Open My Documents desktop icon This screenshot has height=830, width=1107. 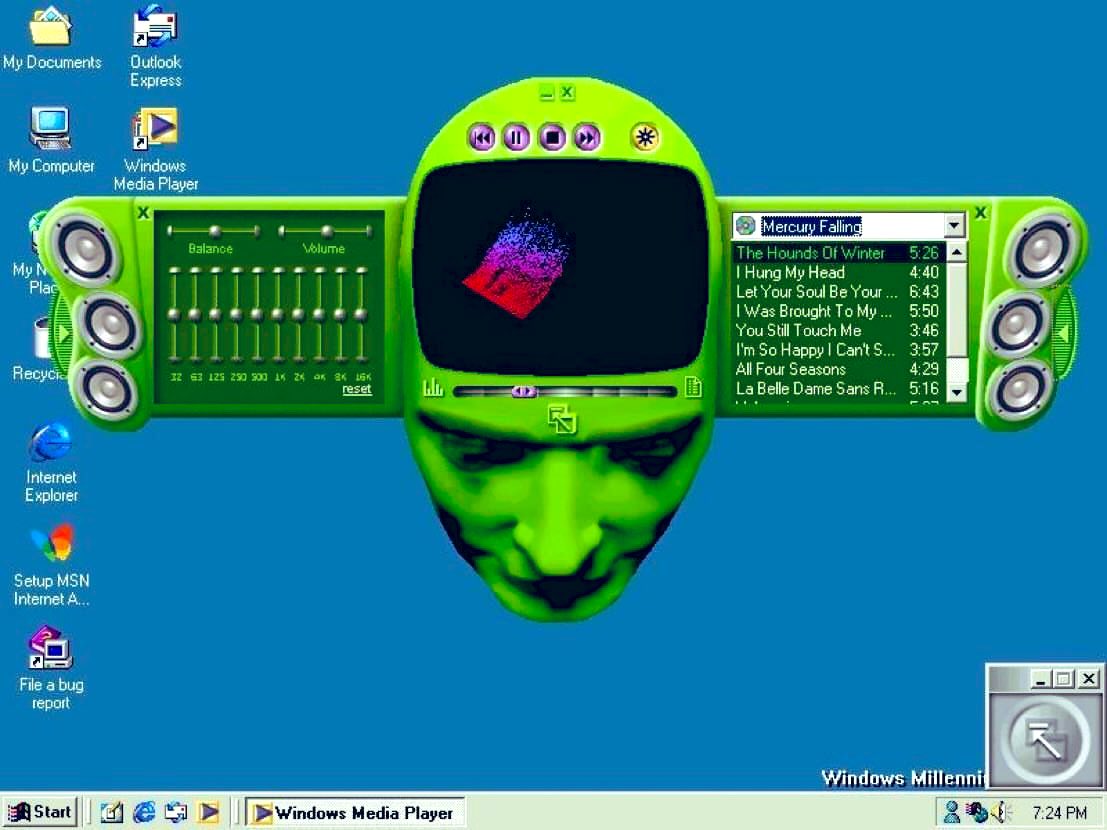(x=52, y=38)
